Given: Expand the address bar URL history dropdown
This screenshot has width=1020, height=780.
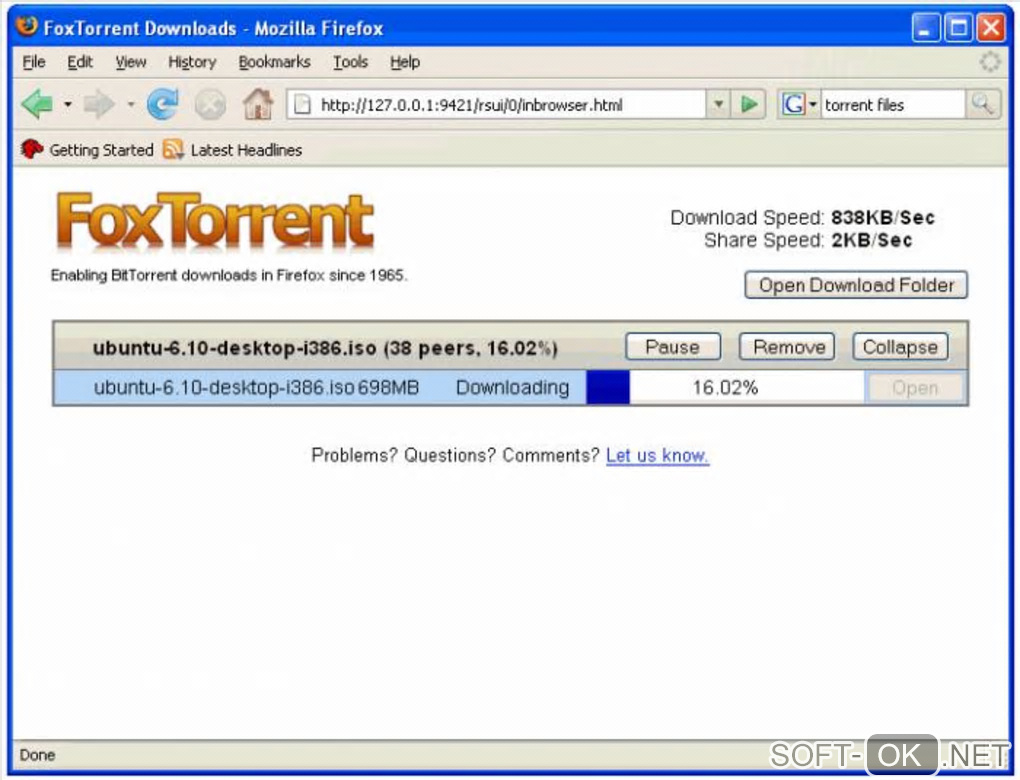Looking at the screenshot, I should pos(718,104).
